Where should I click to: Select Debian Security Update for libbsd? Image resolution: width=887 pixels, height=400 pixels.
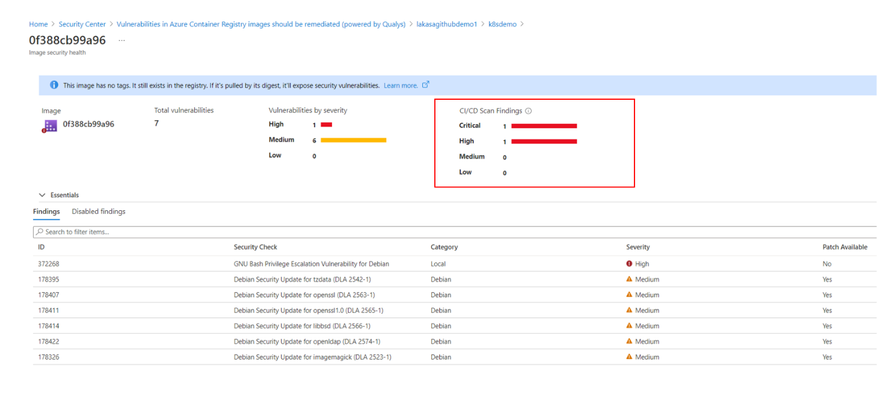[x=302, y=326]
